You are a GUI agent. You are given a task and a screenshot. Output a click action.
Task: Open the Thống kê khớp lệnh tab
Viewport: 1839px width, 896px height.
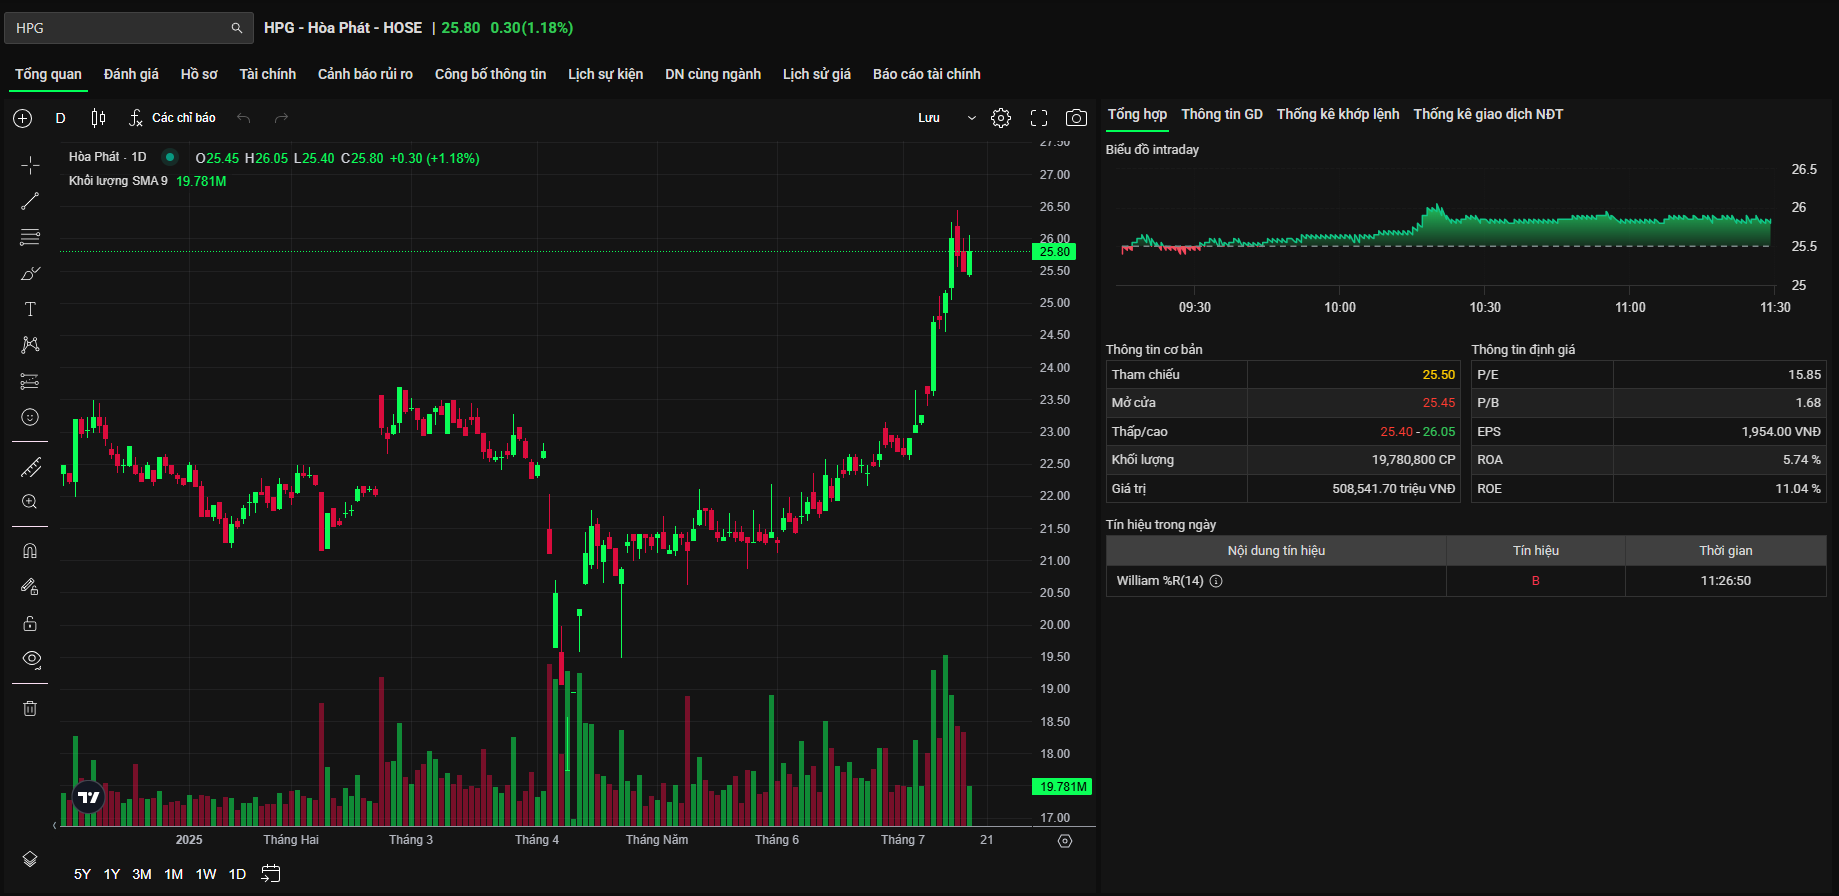point(1338,114)
